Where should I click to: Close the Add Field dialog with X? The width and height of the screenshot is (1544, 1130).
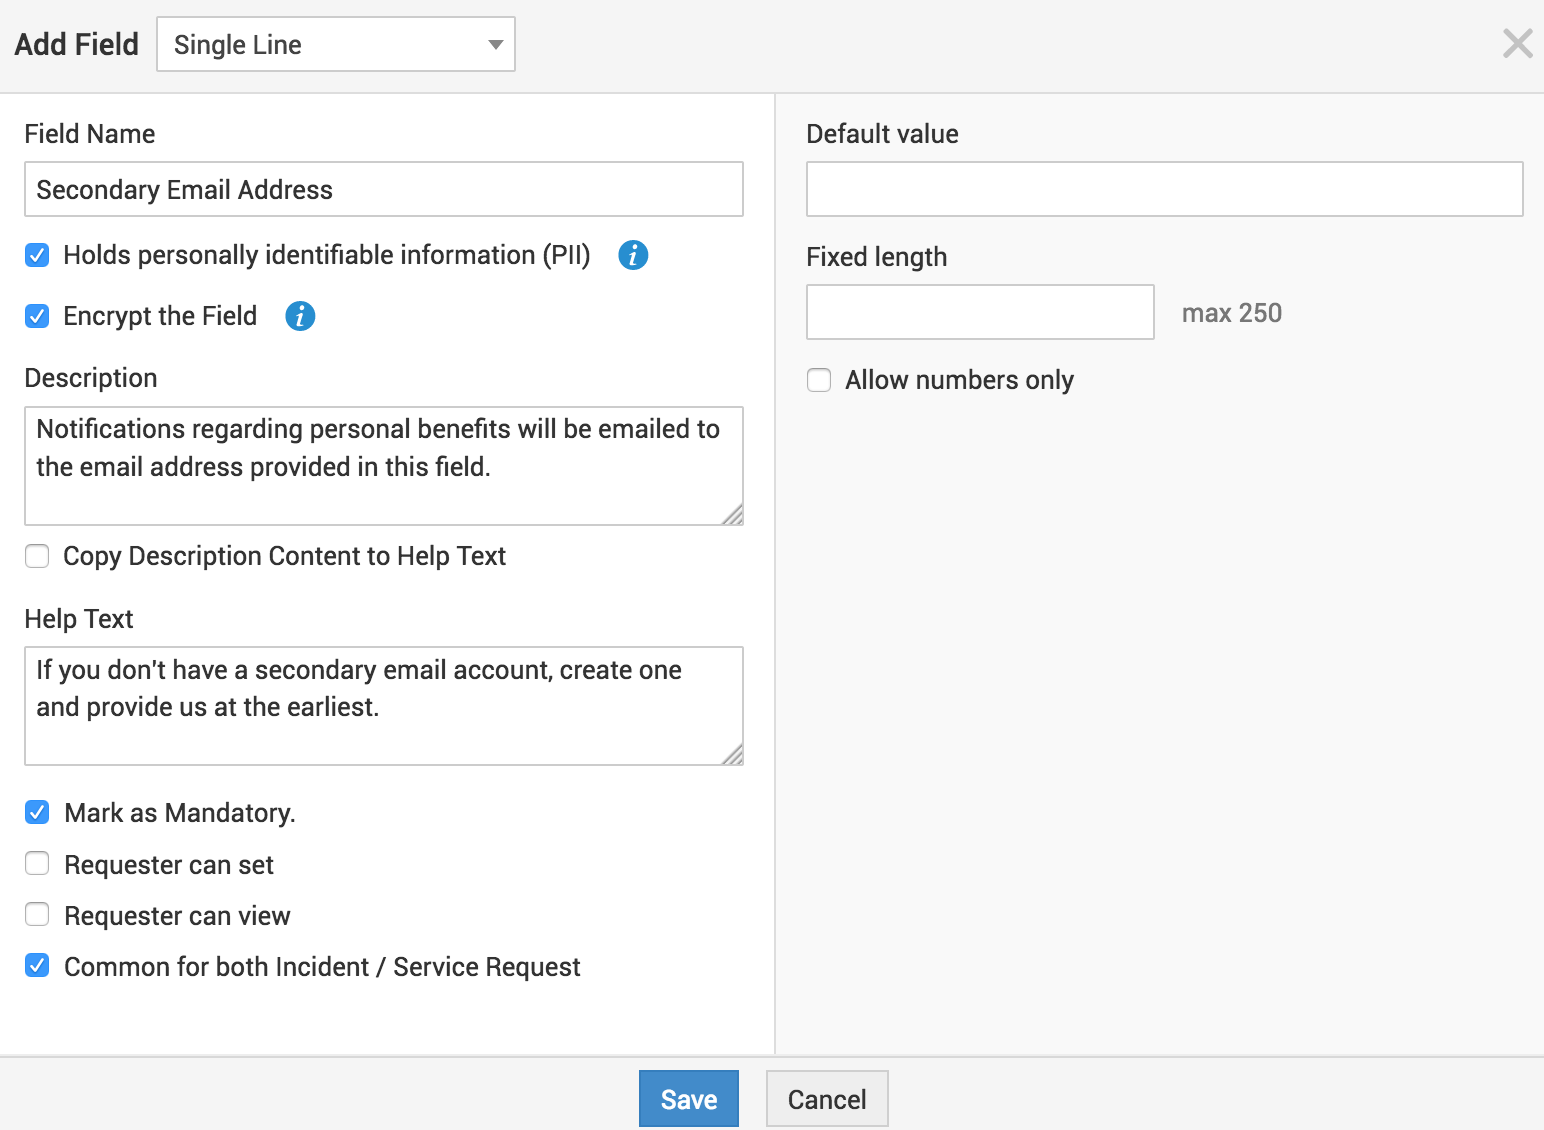[x=1517, y=44]
